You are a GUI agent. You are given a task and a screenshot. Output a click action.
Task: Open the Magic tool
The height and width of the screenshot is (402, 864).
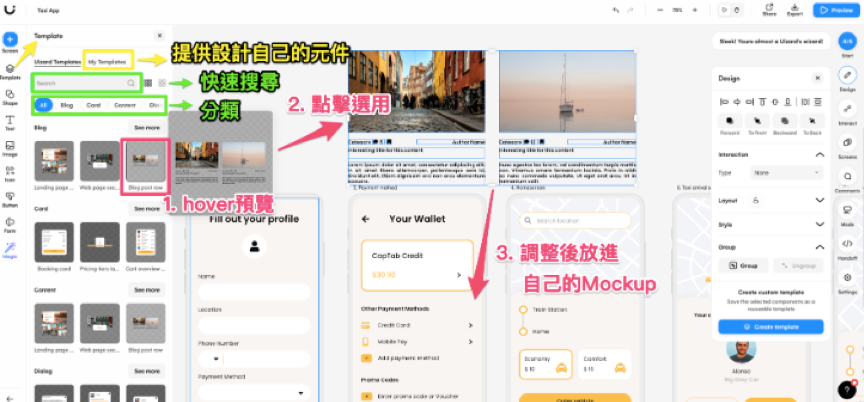point(10,250)
